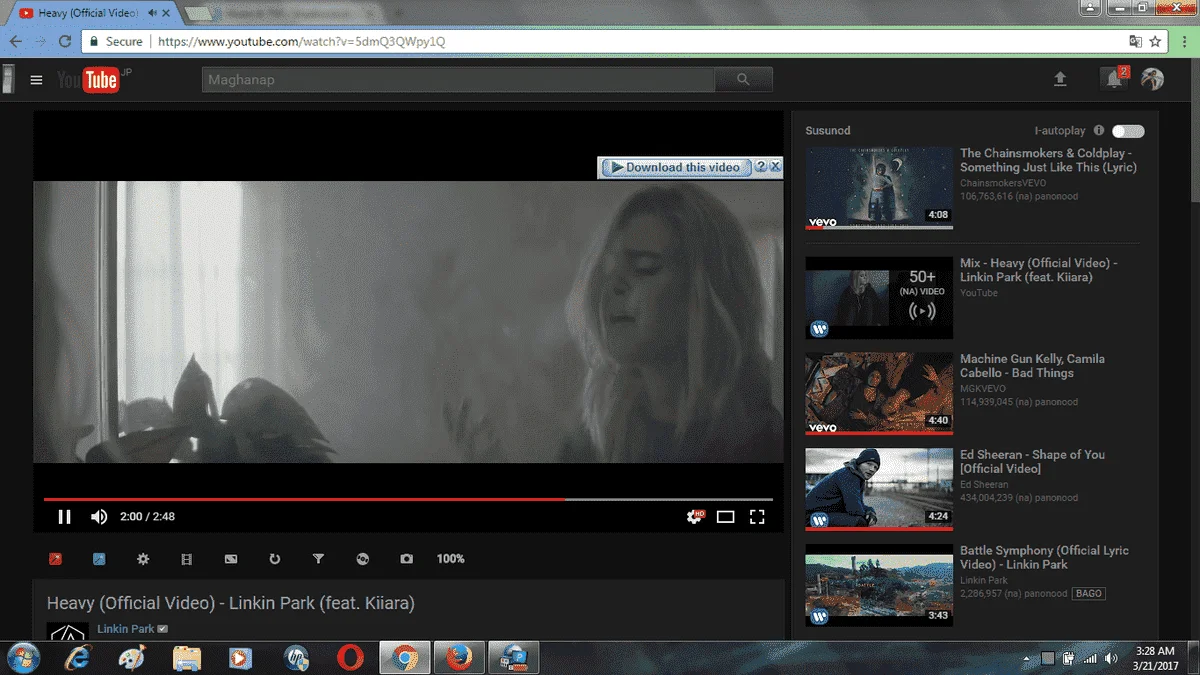Pause the video playback
The image size is (1200, 675).
(x=64, y=517)
